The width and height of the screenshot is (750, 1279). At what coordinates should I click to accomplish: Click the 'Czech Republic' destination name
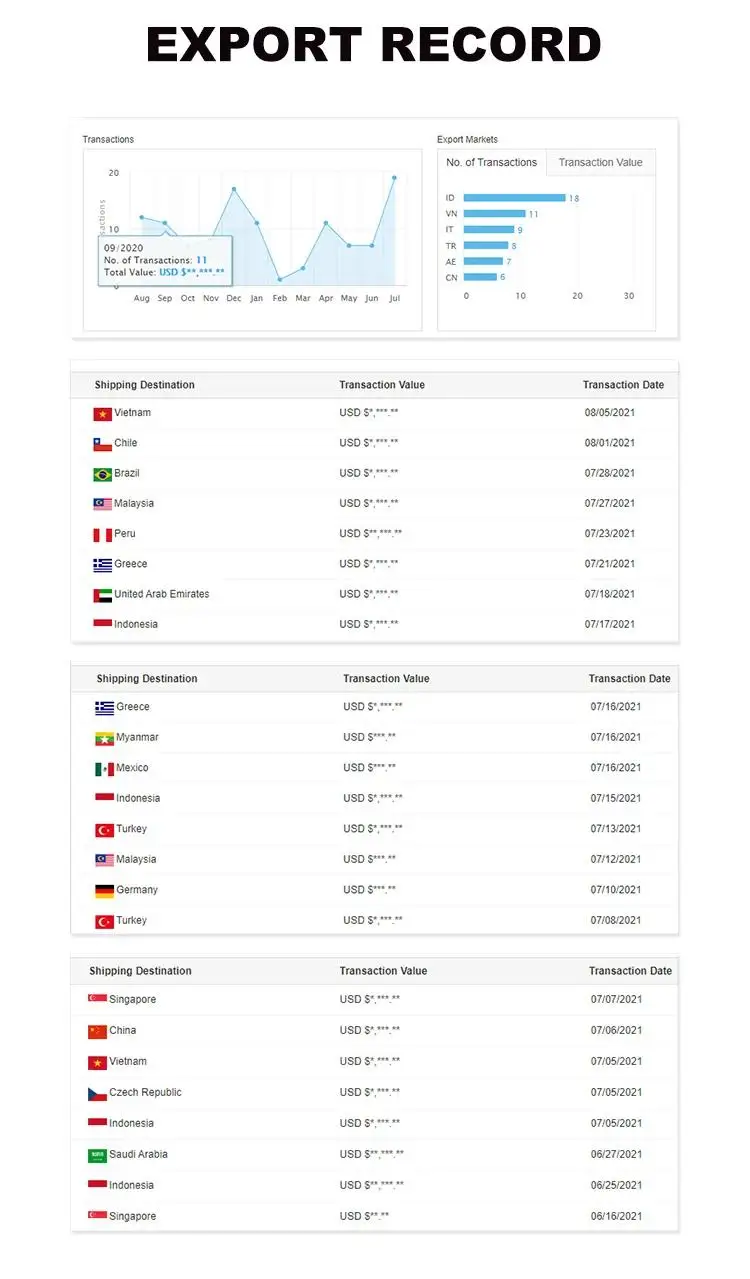click(x=145, y=1092)
